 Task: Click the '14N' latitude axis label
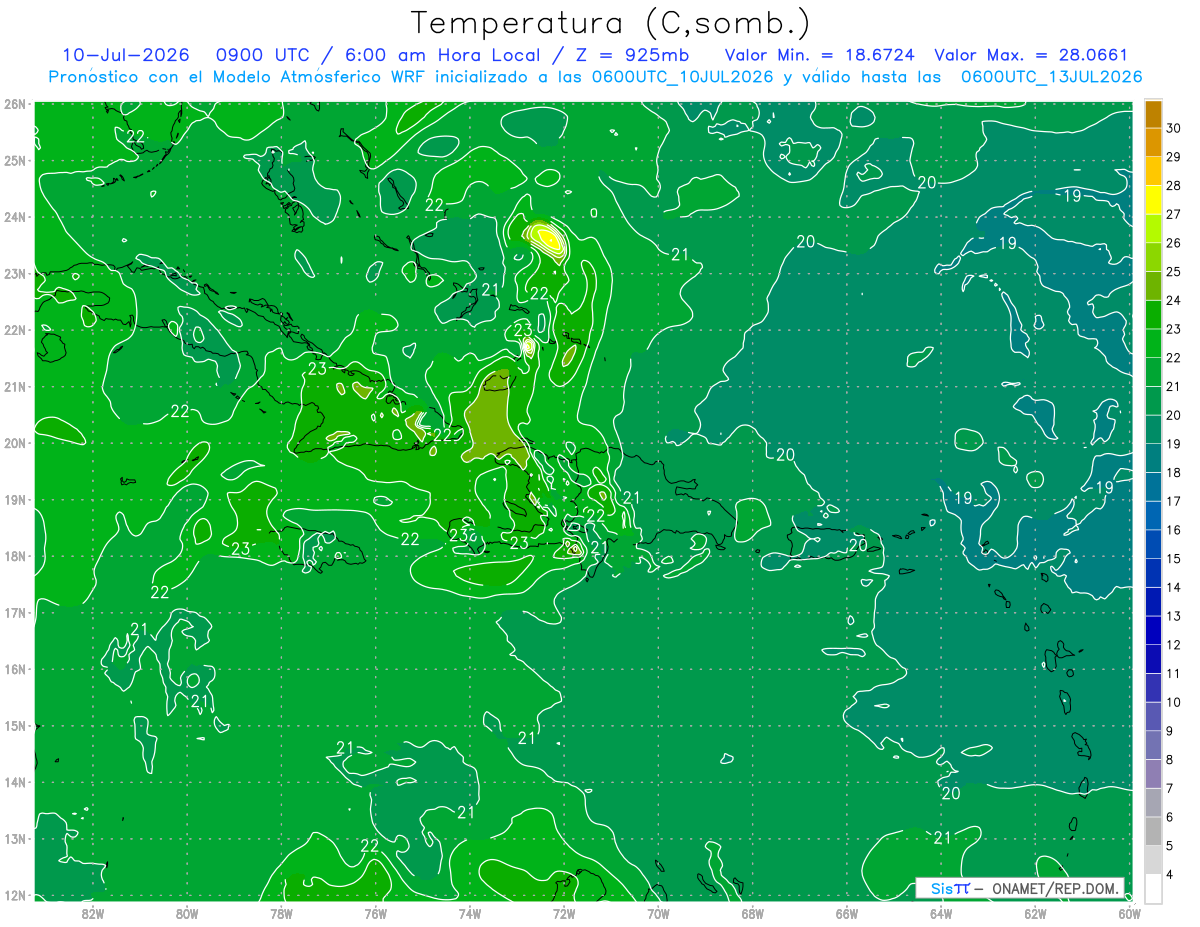pos(15,782)
